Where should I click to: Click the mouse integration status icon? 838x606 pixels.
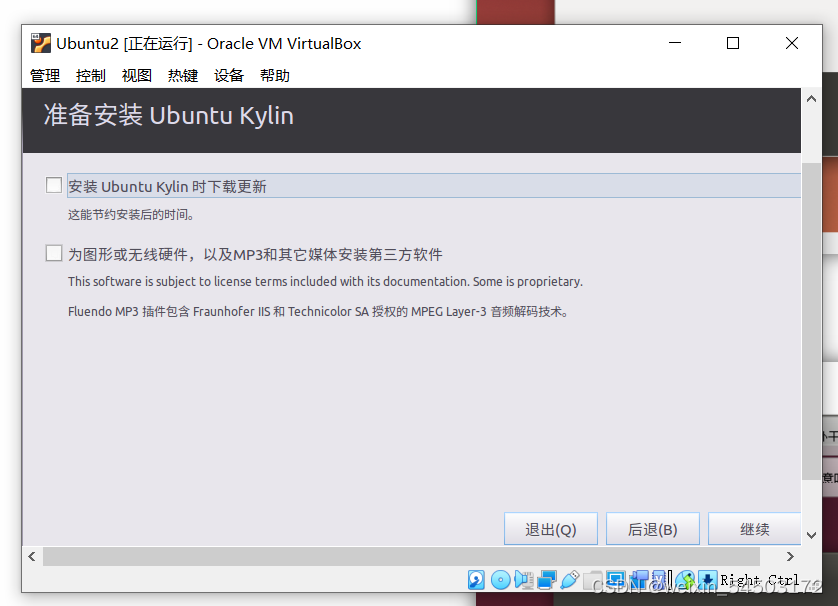tap(686, 579)
